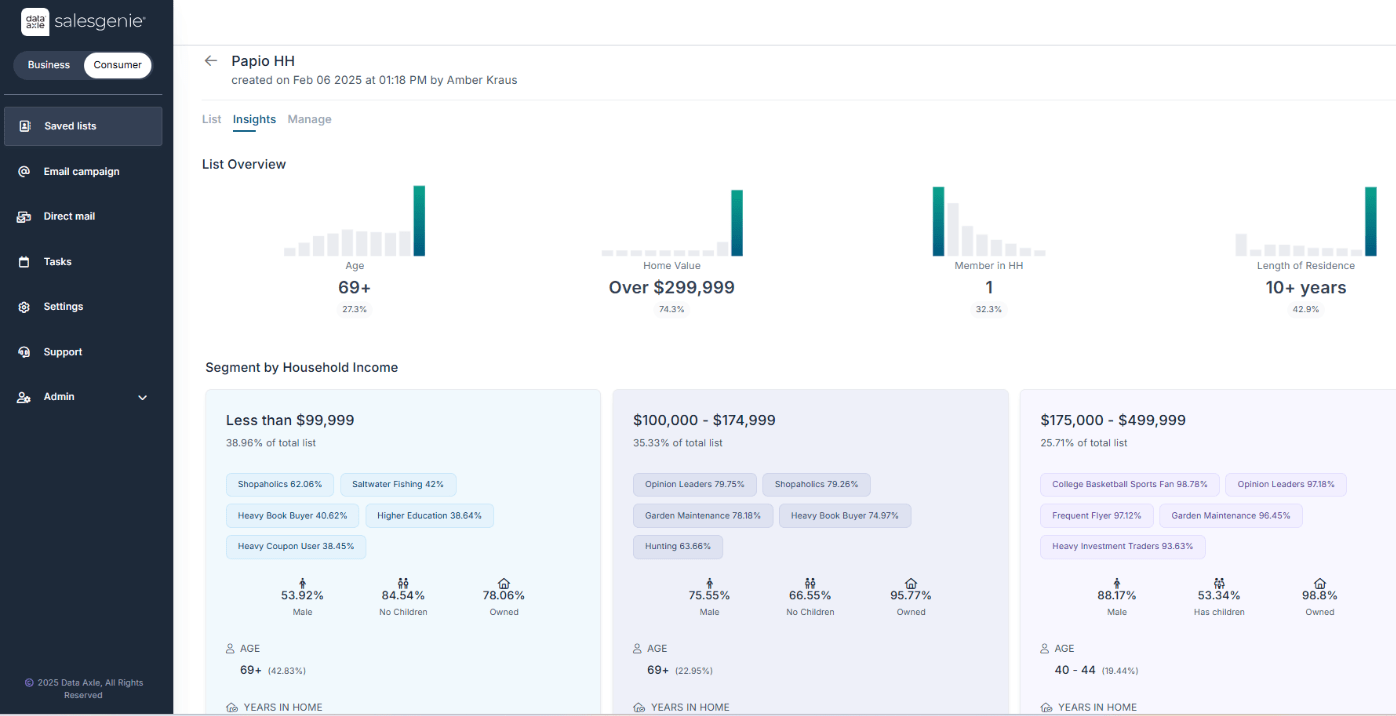
Task: Click the Settings gear icon
Action: coord(24,307)
